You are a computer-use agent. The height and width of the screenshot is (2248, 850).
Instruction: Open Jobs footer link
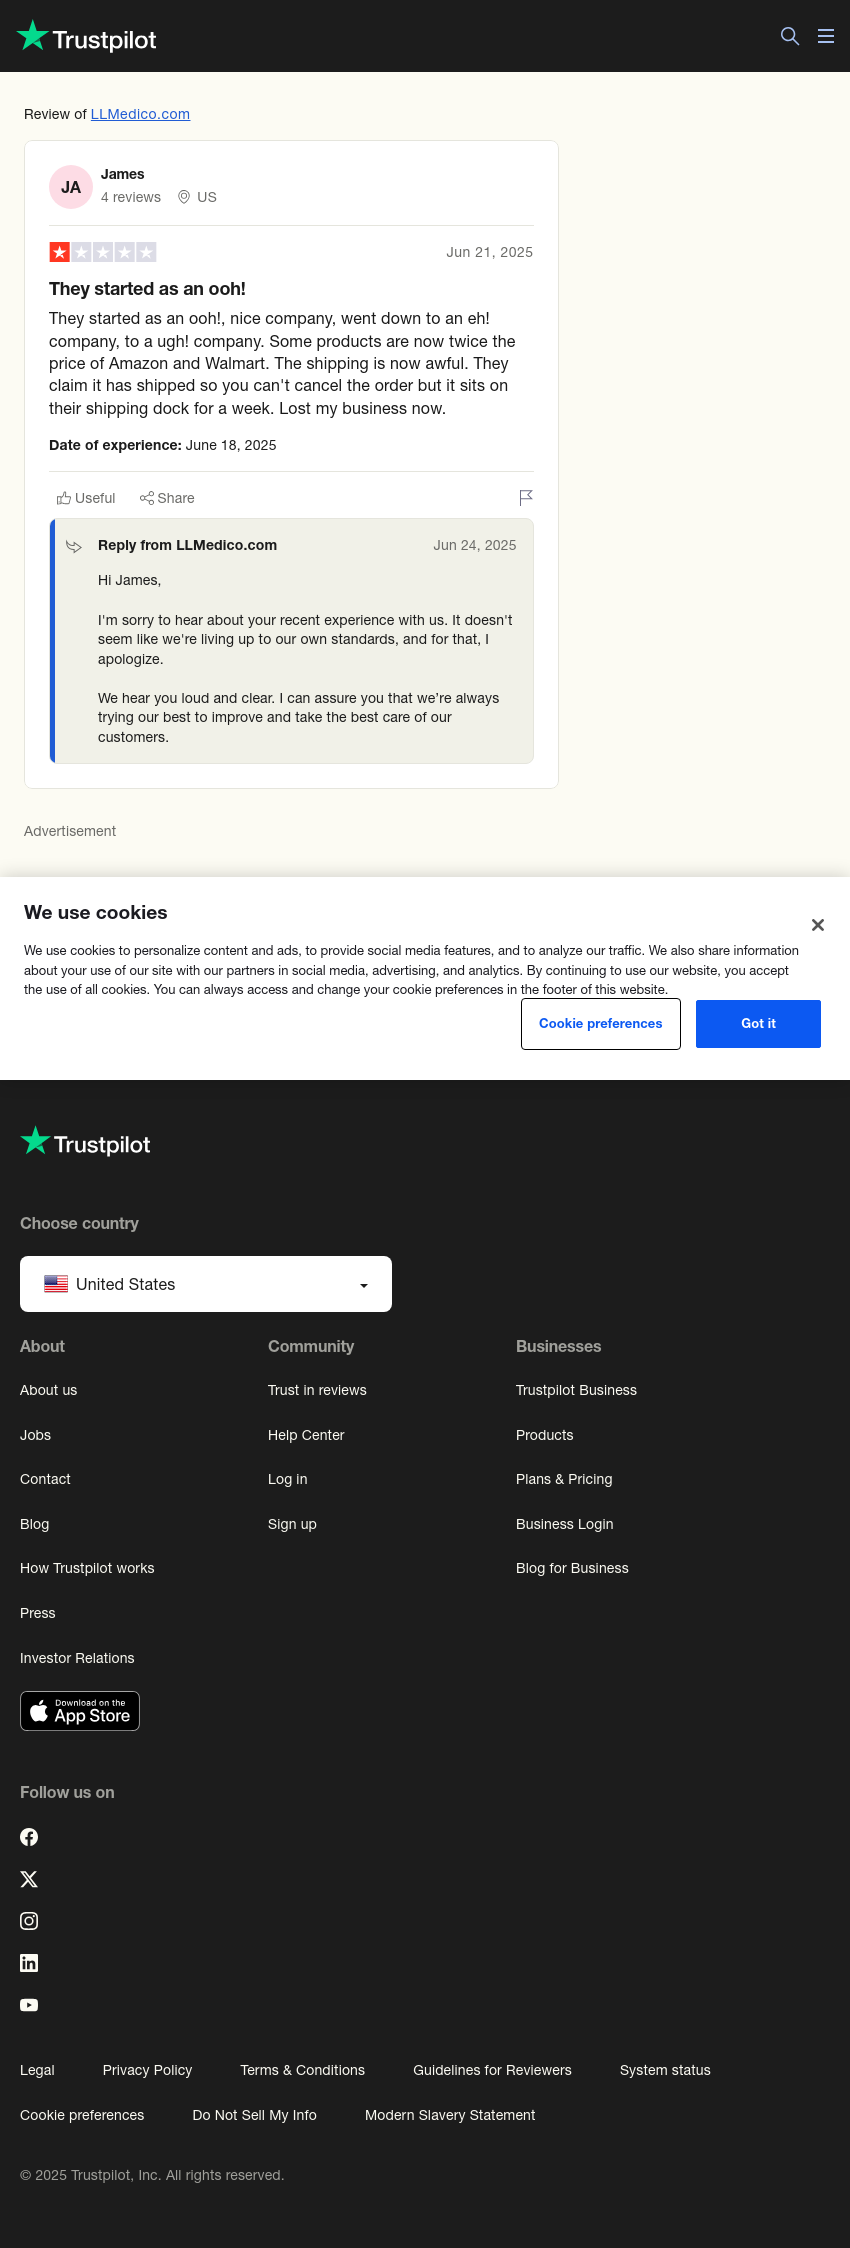(x=35, y=1435)
